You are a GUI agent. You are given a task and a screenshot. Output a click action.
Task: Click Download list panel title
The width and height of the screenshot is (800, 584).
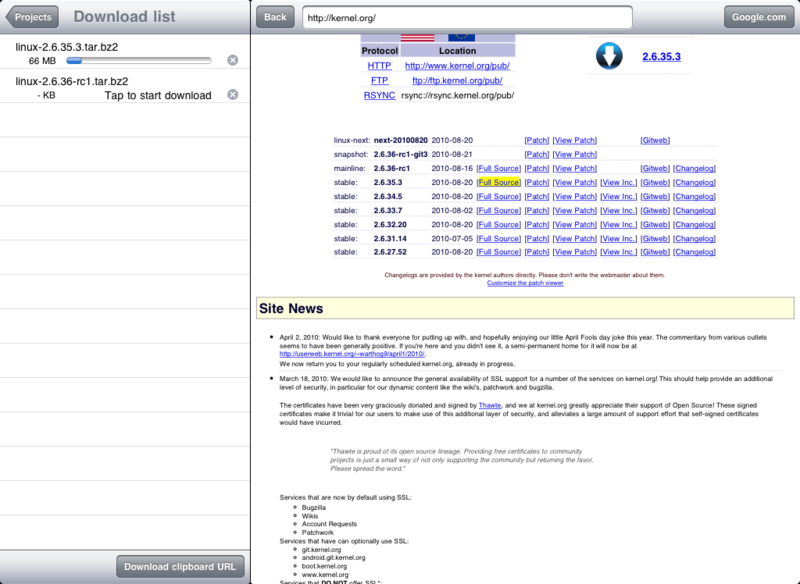124,16
